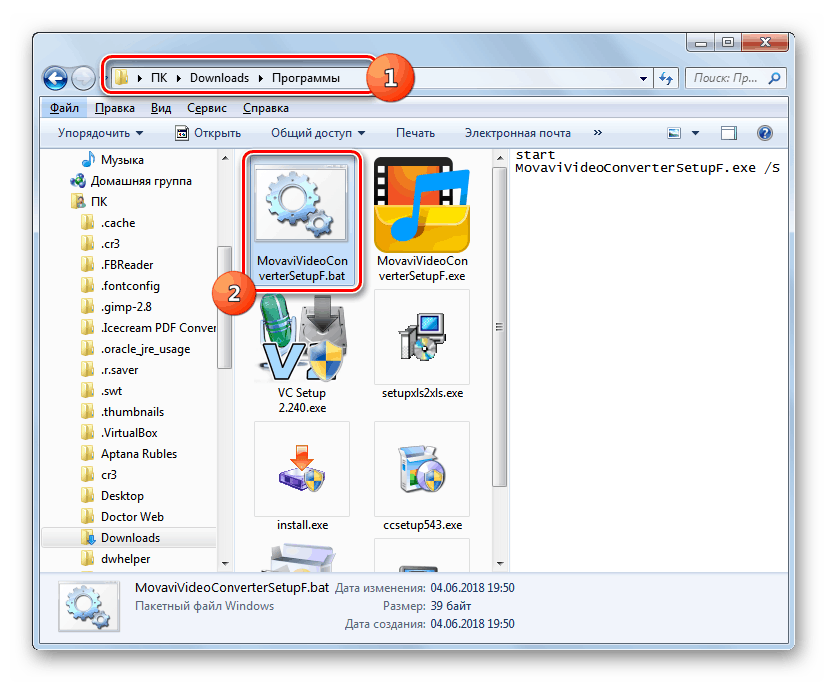828x683 pixels.
Task: Expand arrow after ПК in breadcrumb
Action: coord(179,78)
